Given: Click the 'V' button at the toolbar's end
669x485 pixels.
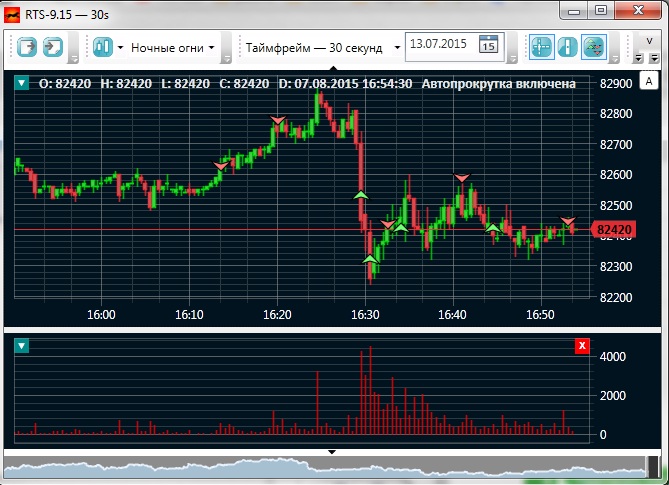Looking at the screenshot, I should pos(649,41).
